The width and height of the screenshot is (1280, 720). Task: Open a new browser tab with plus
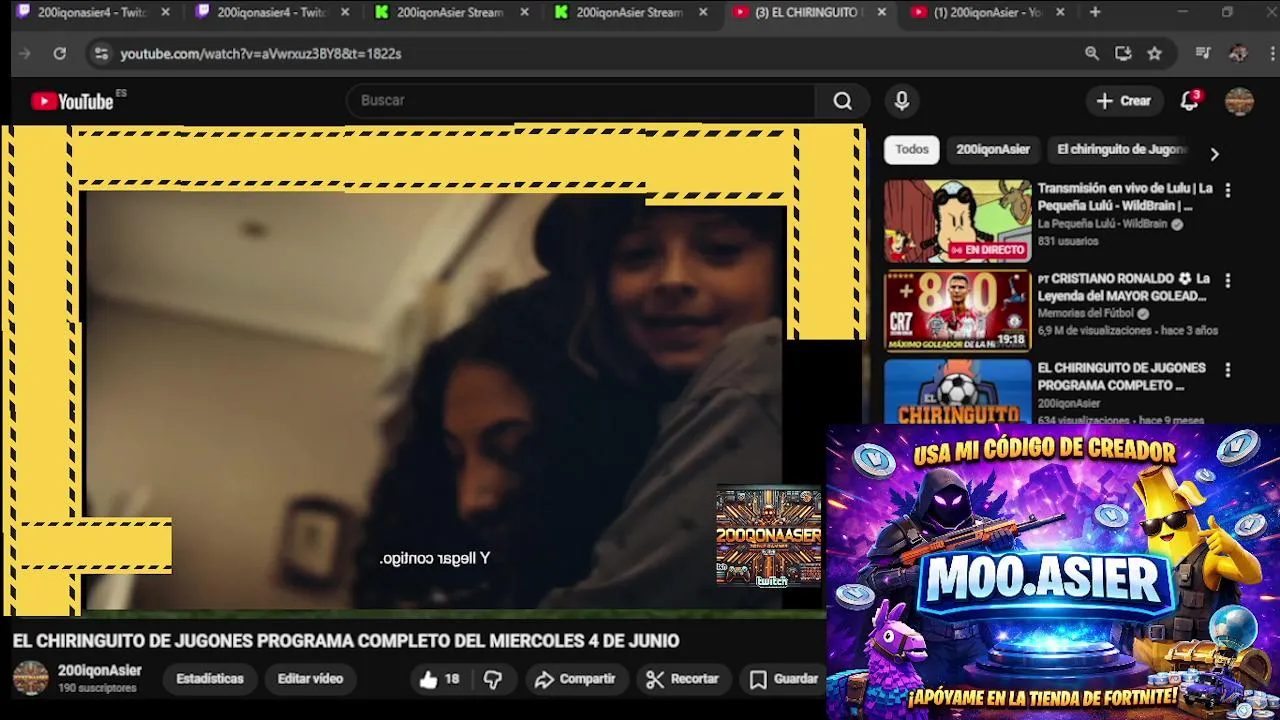[x=1095, y=12]
